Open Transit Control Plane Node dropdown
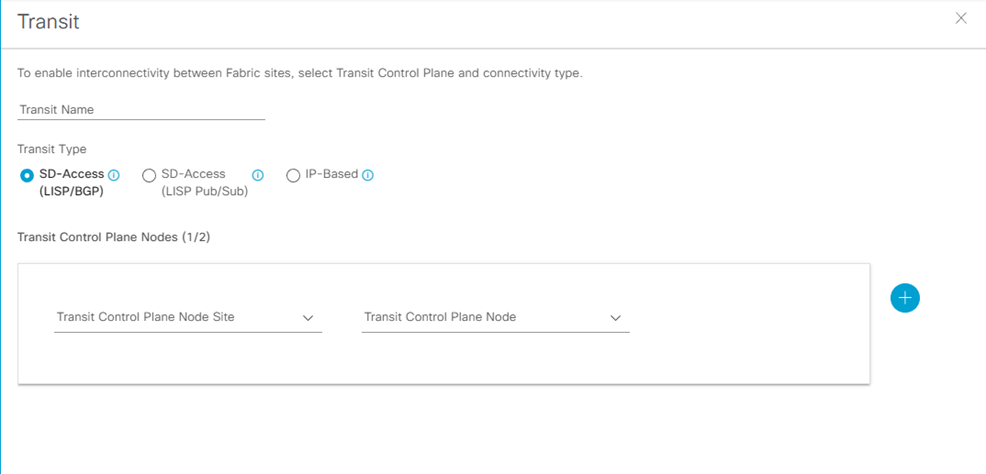The width and height of the screenshot is (986, 474). 495,318
